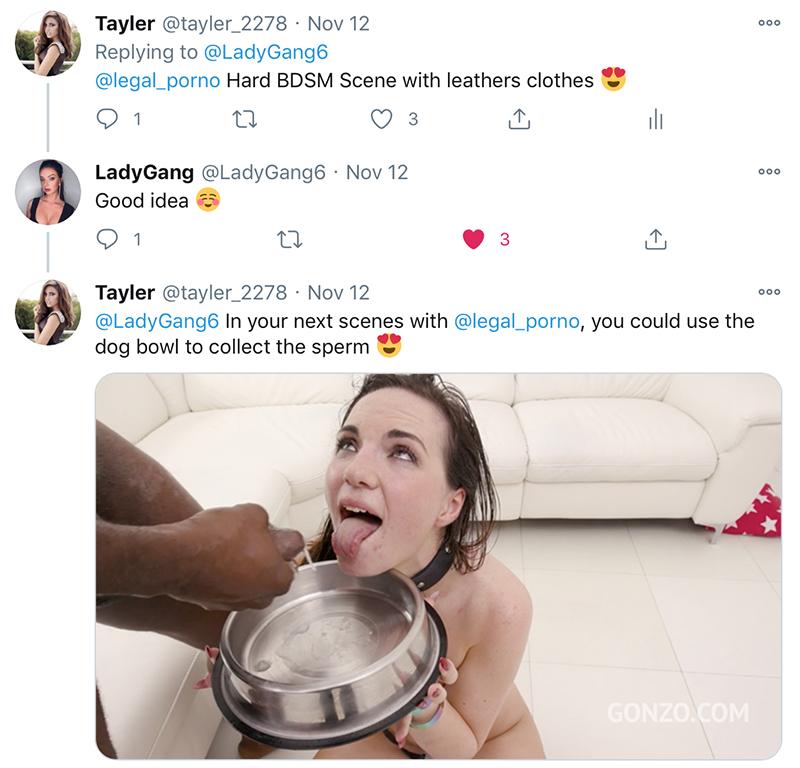The height and width of the screenshot is (768, 800).
Task: Reply to Tayler's first tweet
Action: tap(108, 120)
